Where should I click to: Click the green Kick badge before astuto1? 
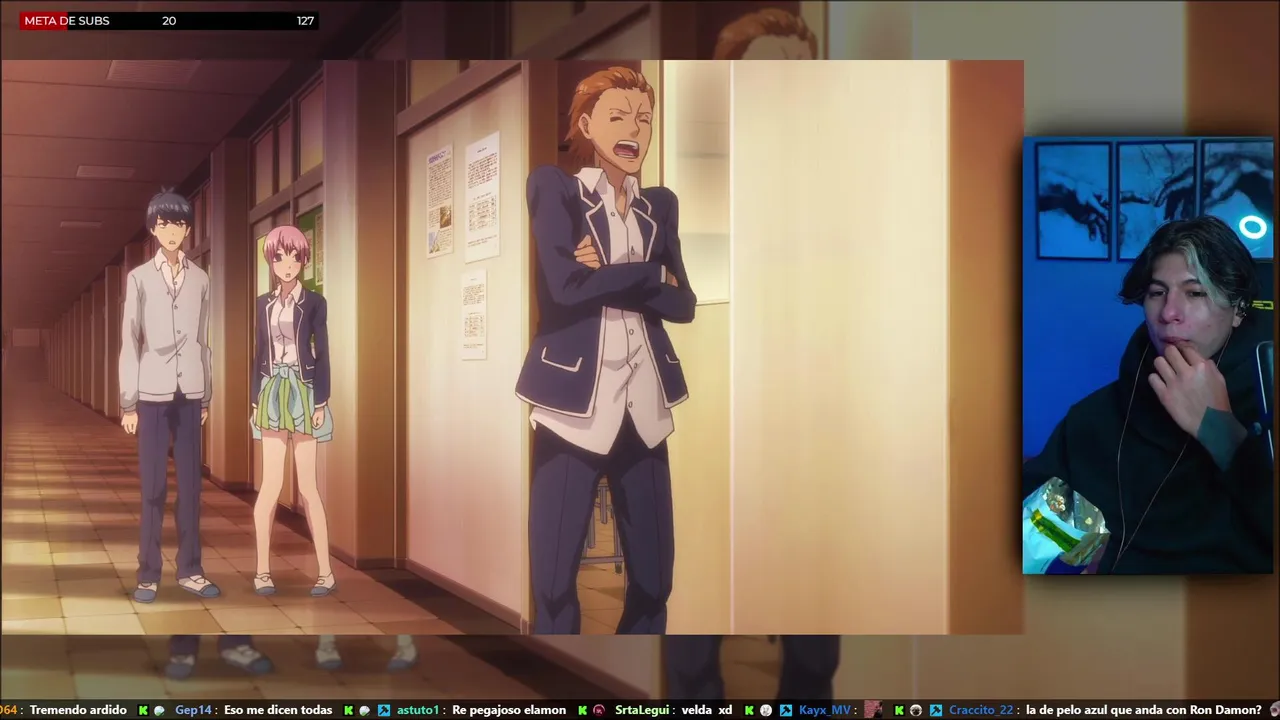click(348, 710)
